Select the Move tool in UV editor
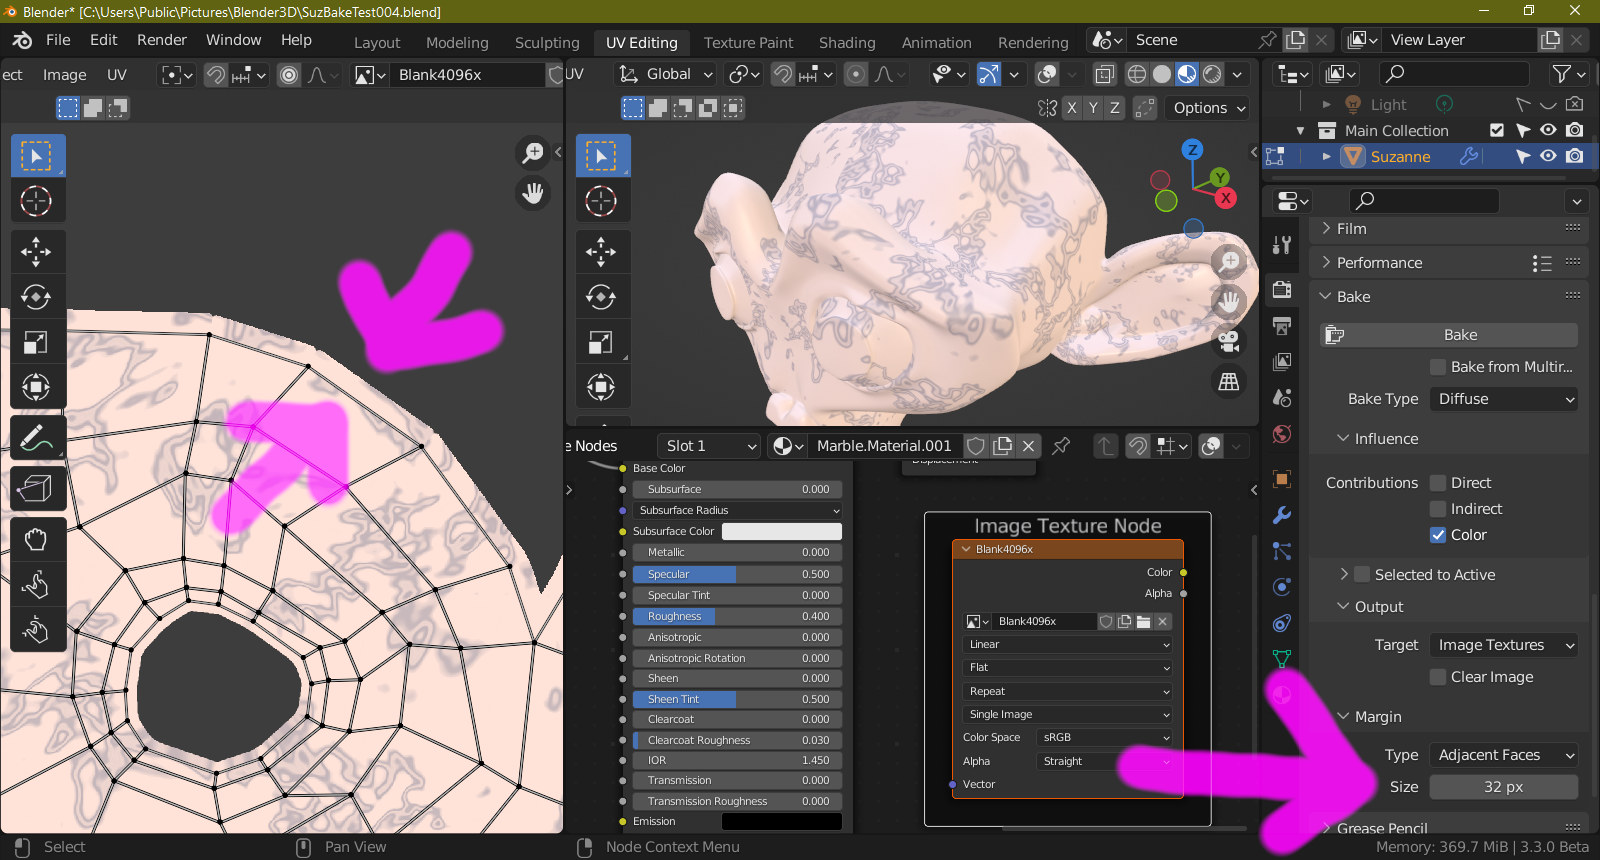This screenshot has width=1600, height=860. coord(37,251)
